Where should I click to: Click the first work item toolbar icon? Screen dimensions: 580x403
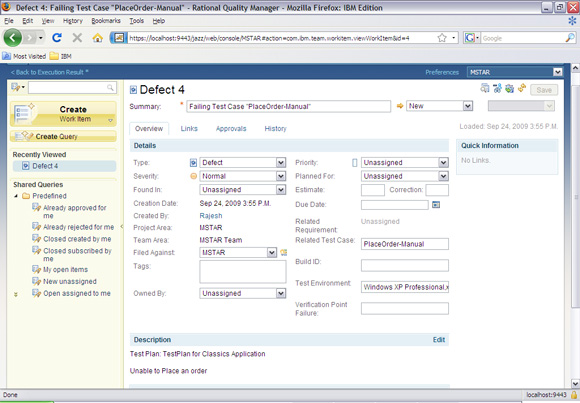[485, 88]
